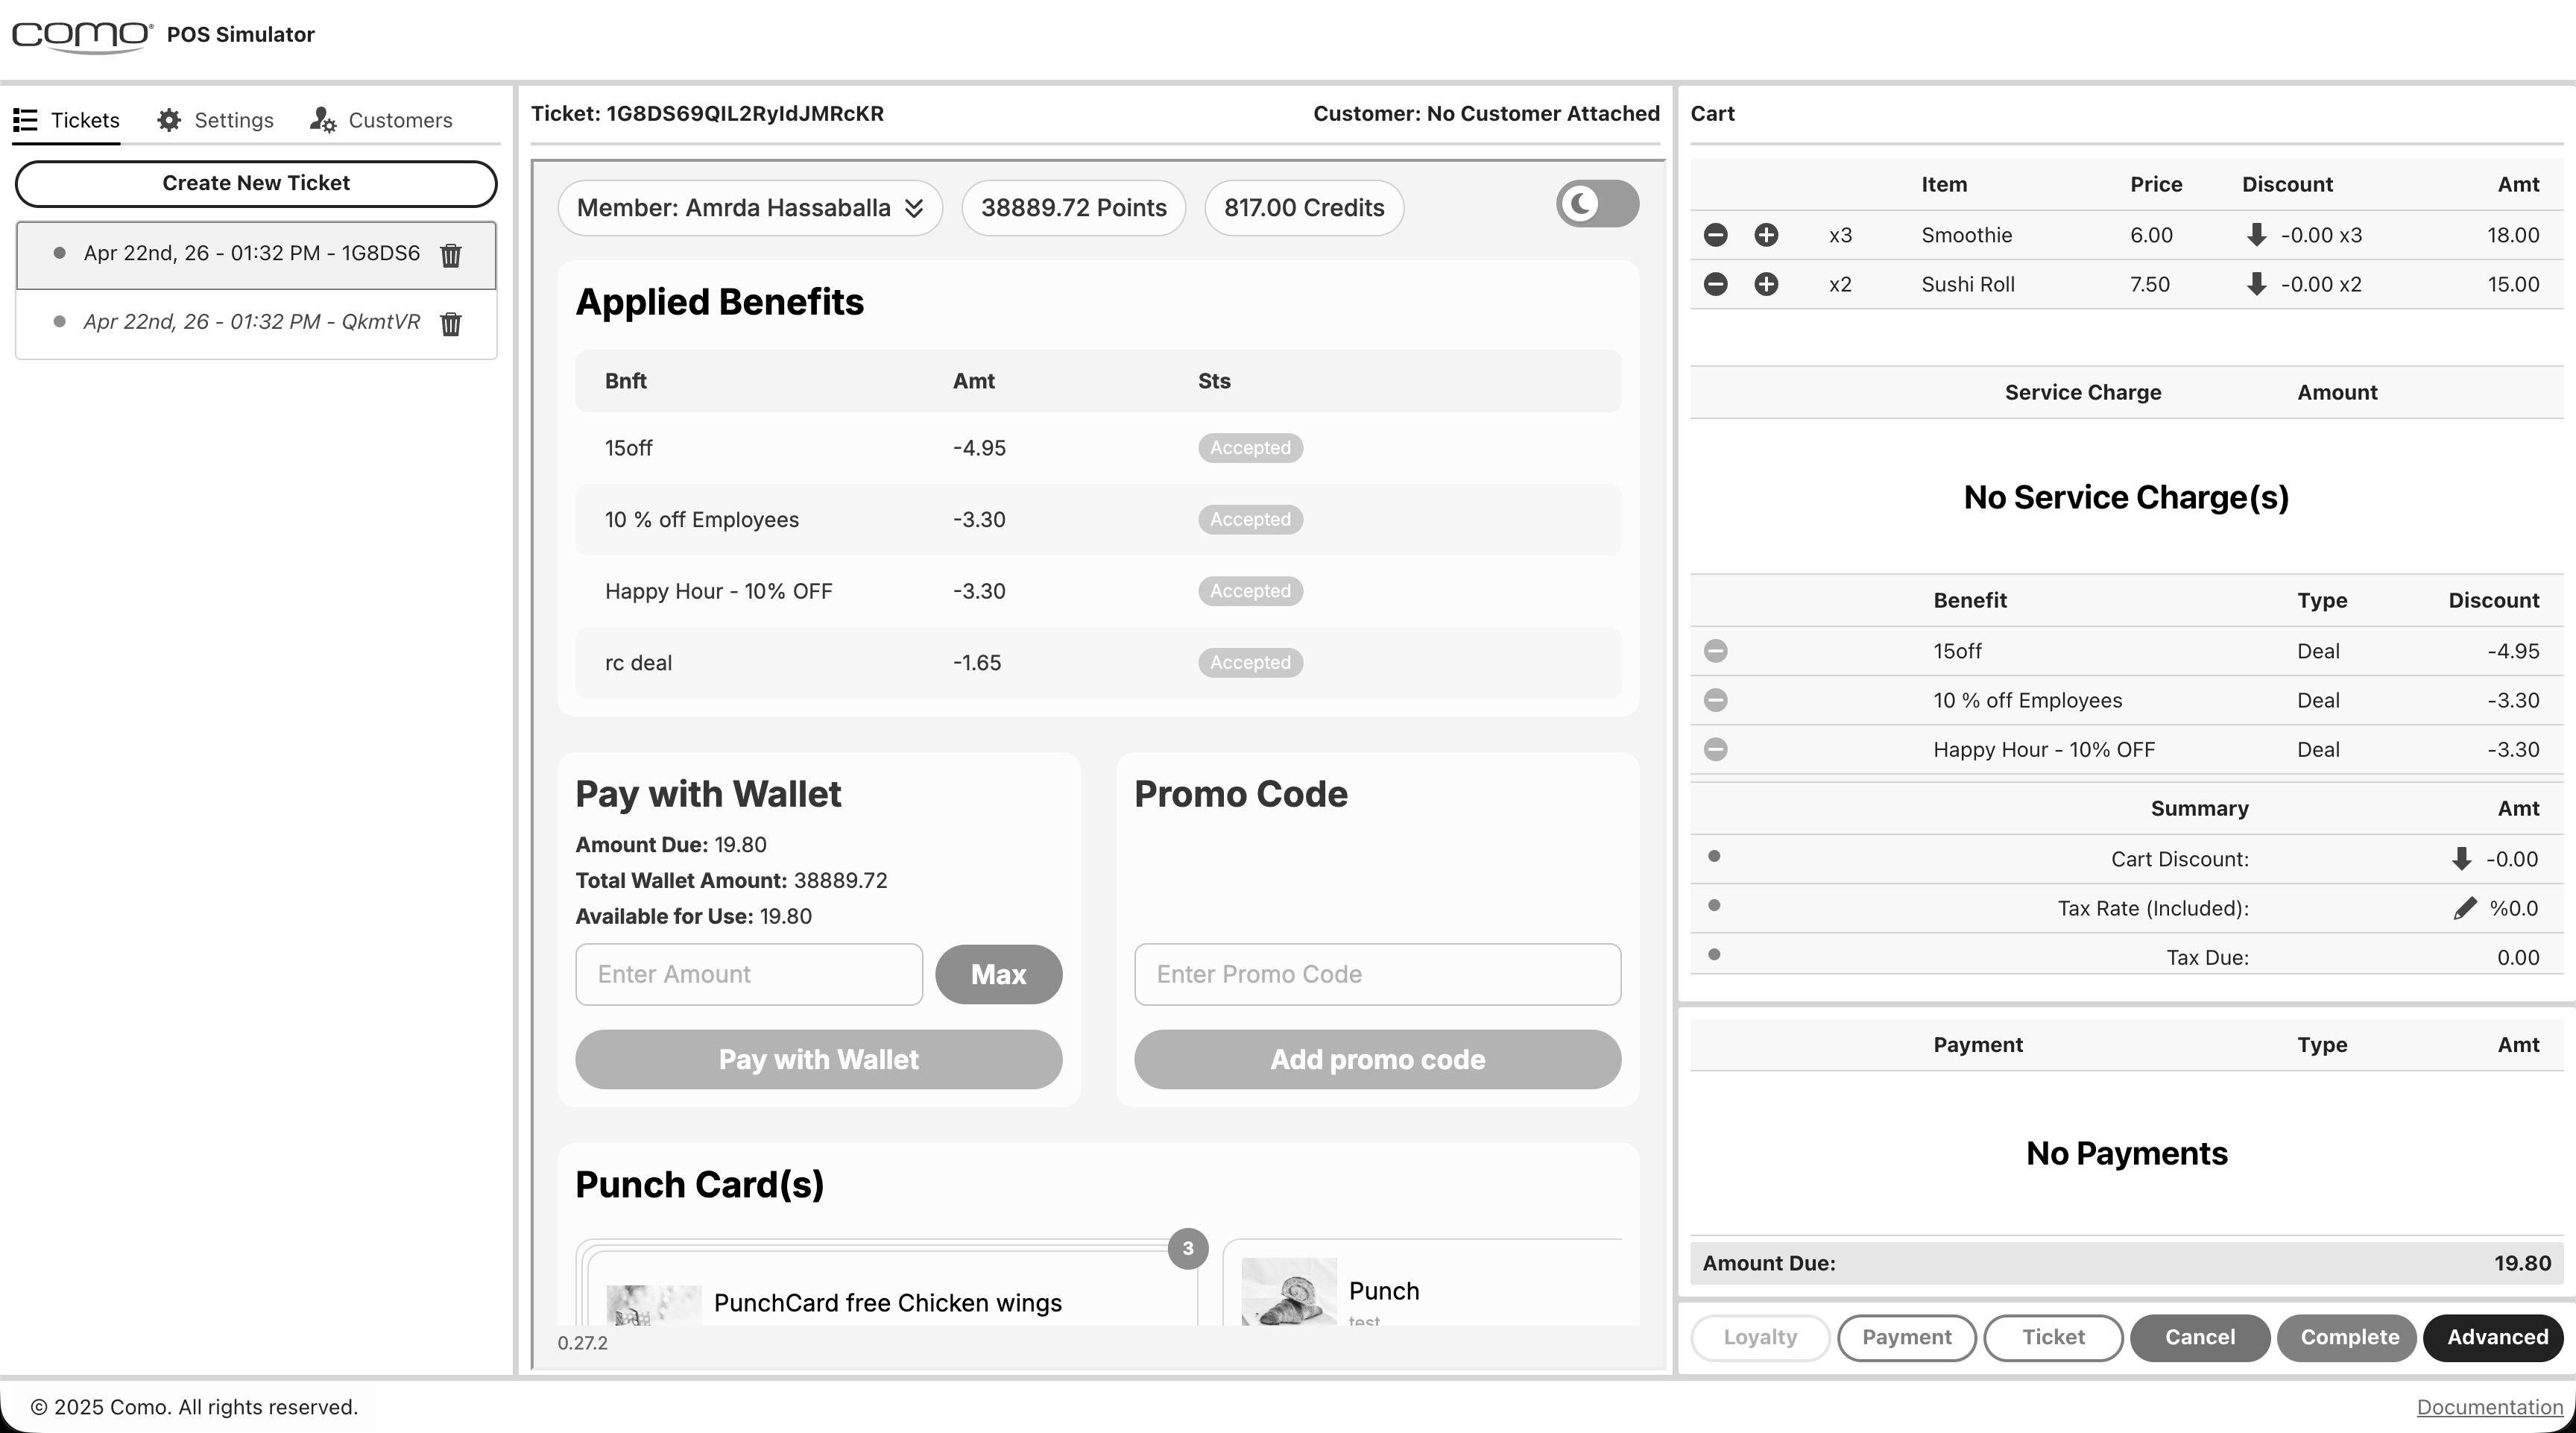Viewport: 2576px width, 1433px height.
Task: Click the Smoothie amount 18.00
Action: (2513, 235)
